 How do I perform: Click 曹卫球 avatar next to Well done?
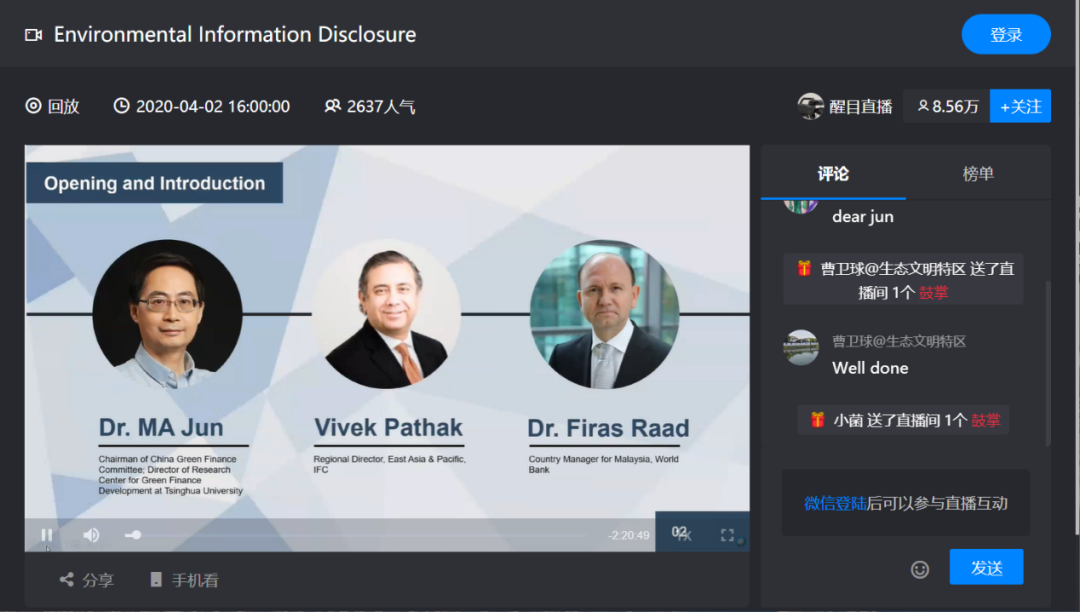(801, 348)
